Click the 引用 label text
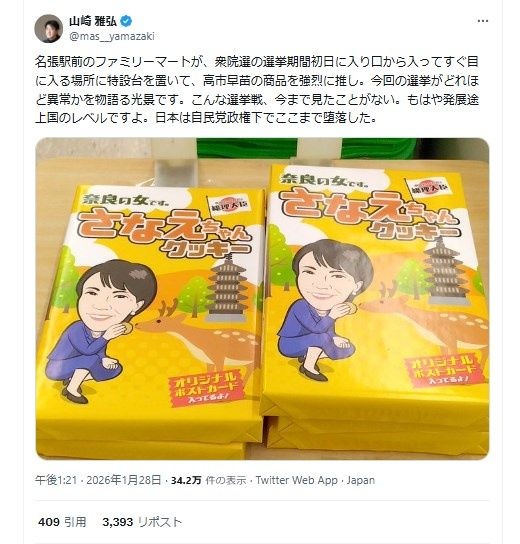 [x=76, y=522]
